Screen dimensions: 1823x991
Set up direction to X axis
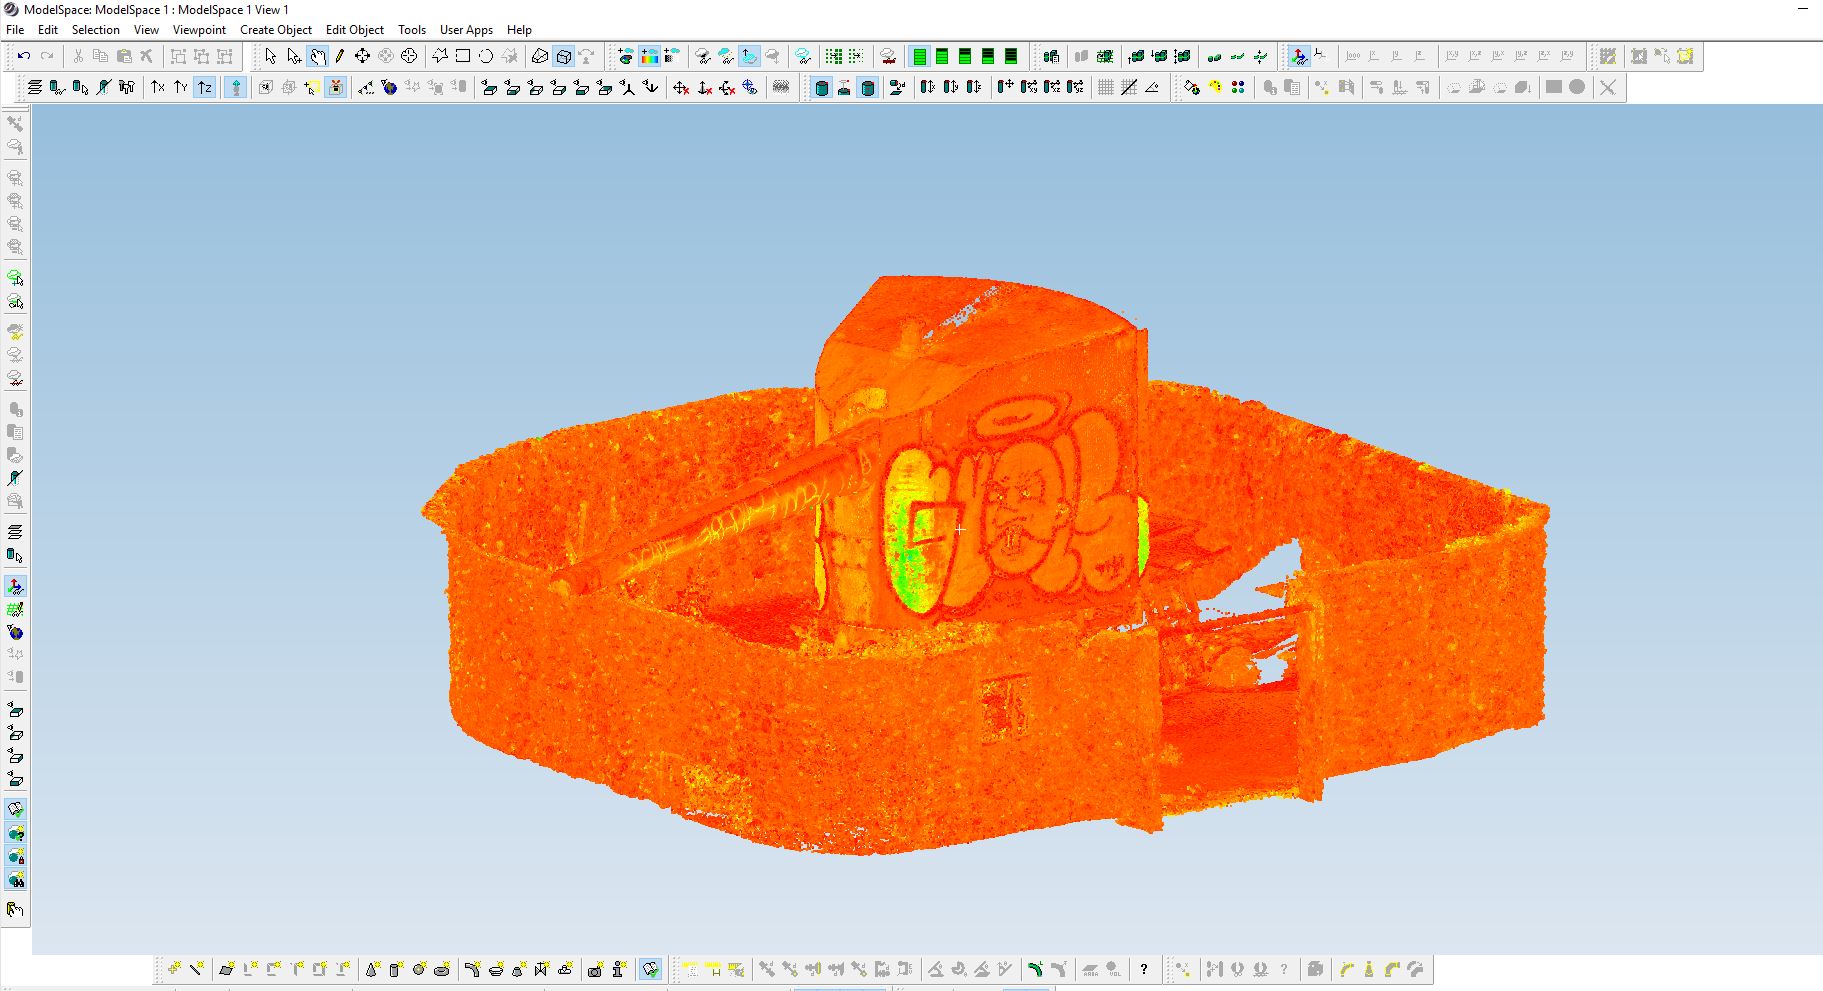(x=158, y=87)
